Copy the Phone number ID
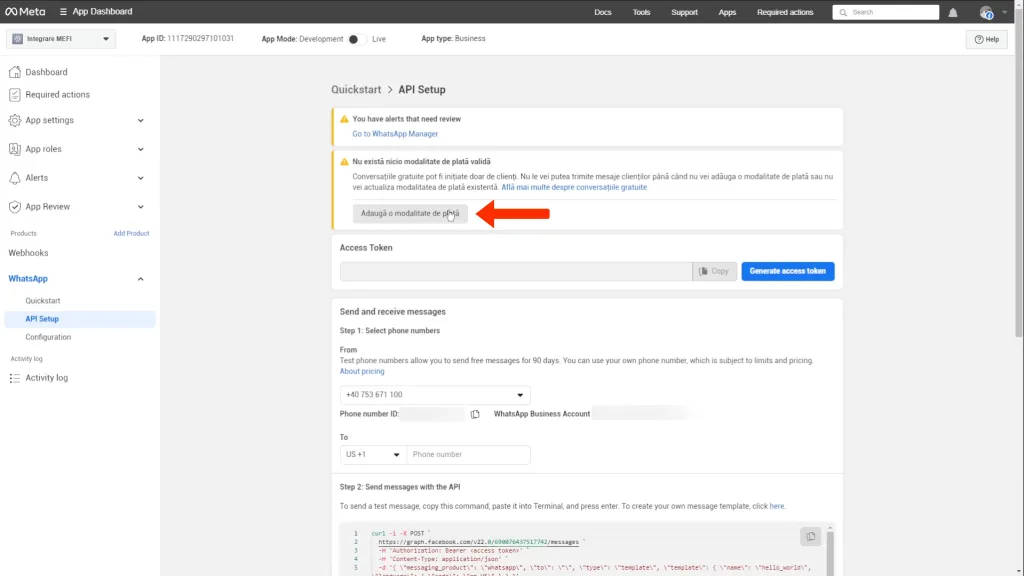1024x576 pixels. click(x=475, y=414)
